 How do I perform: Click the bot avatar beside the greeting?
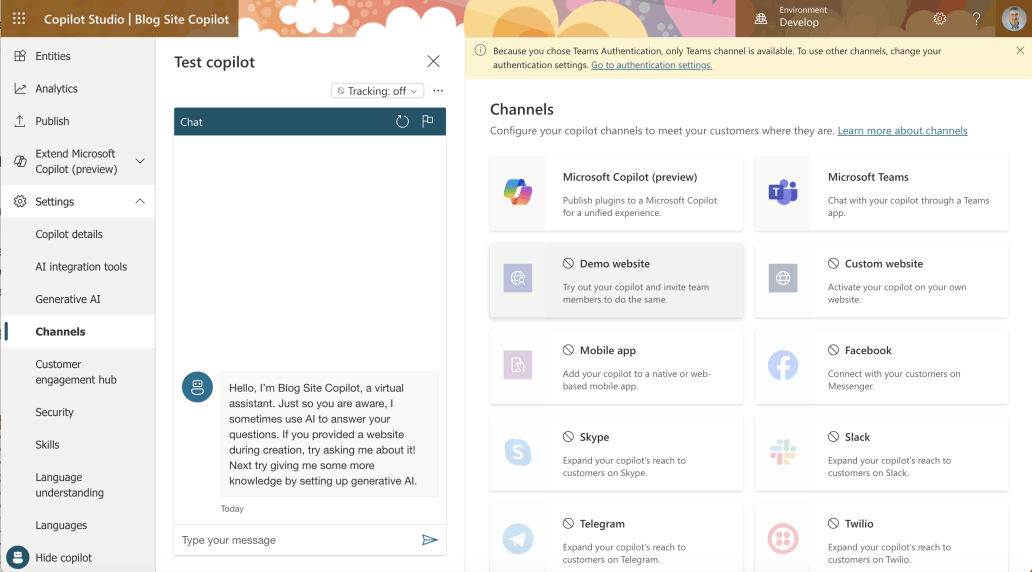click(197, 387)
